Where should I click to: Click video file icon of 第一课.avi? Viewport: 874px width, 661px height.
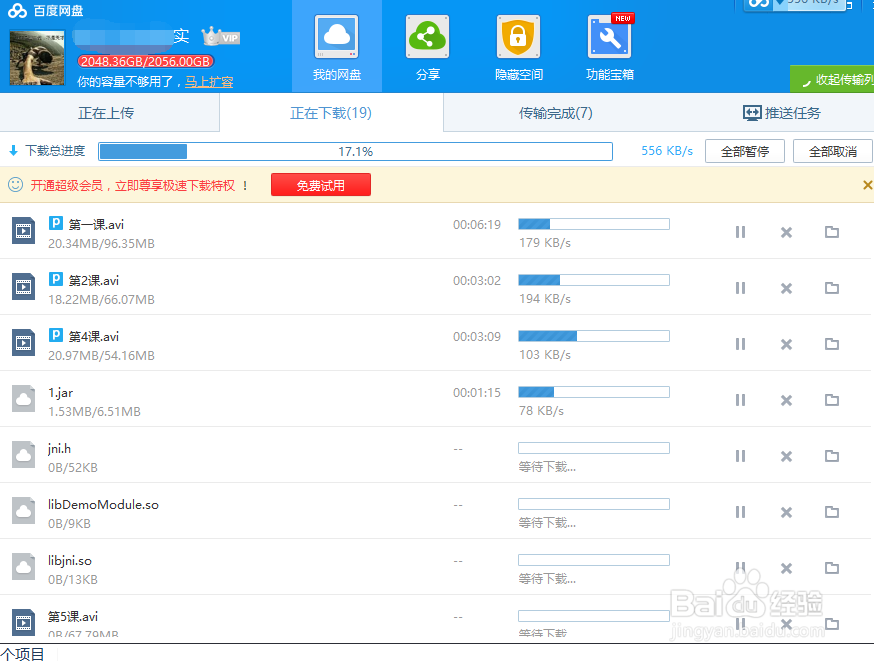(x=23, y=231)
